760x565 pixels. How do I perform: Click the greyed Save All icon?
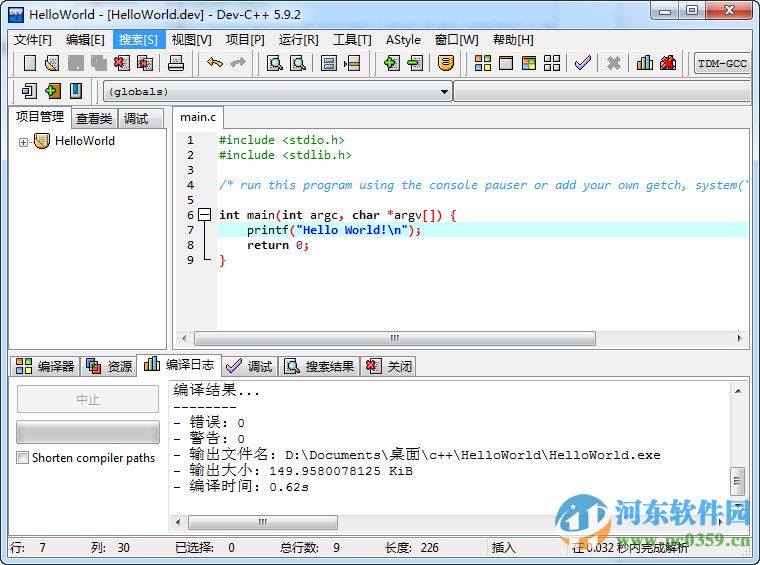coord(98,63)
